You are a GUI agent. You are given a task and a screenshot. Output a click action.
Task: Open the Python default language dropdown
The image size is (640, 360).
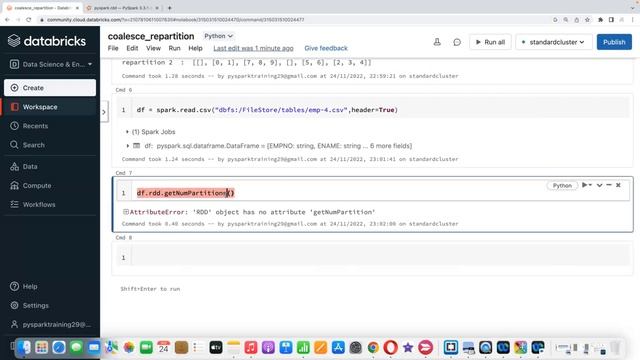218,36
